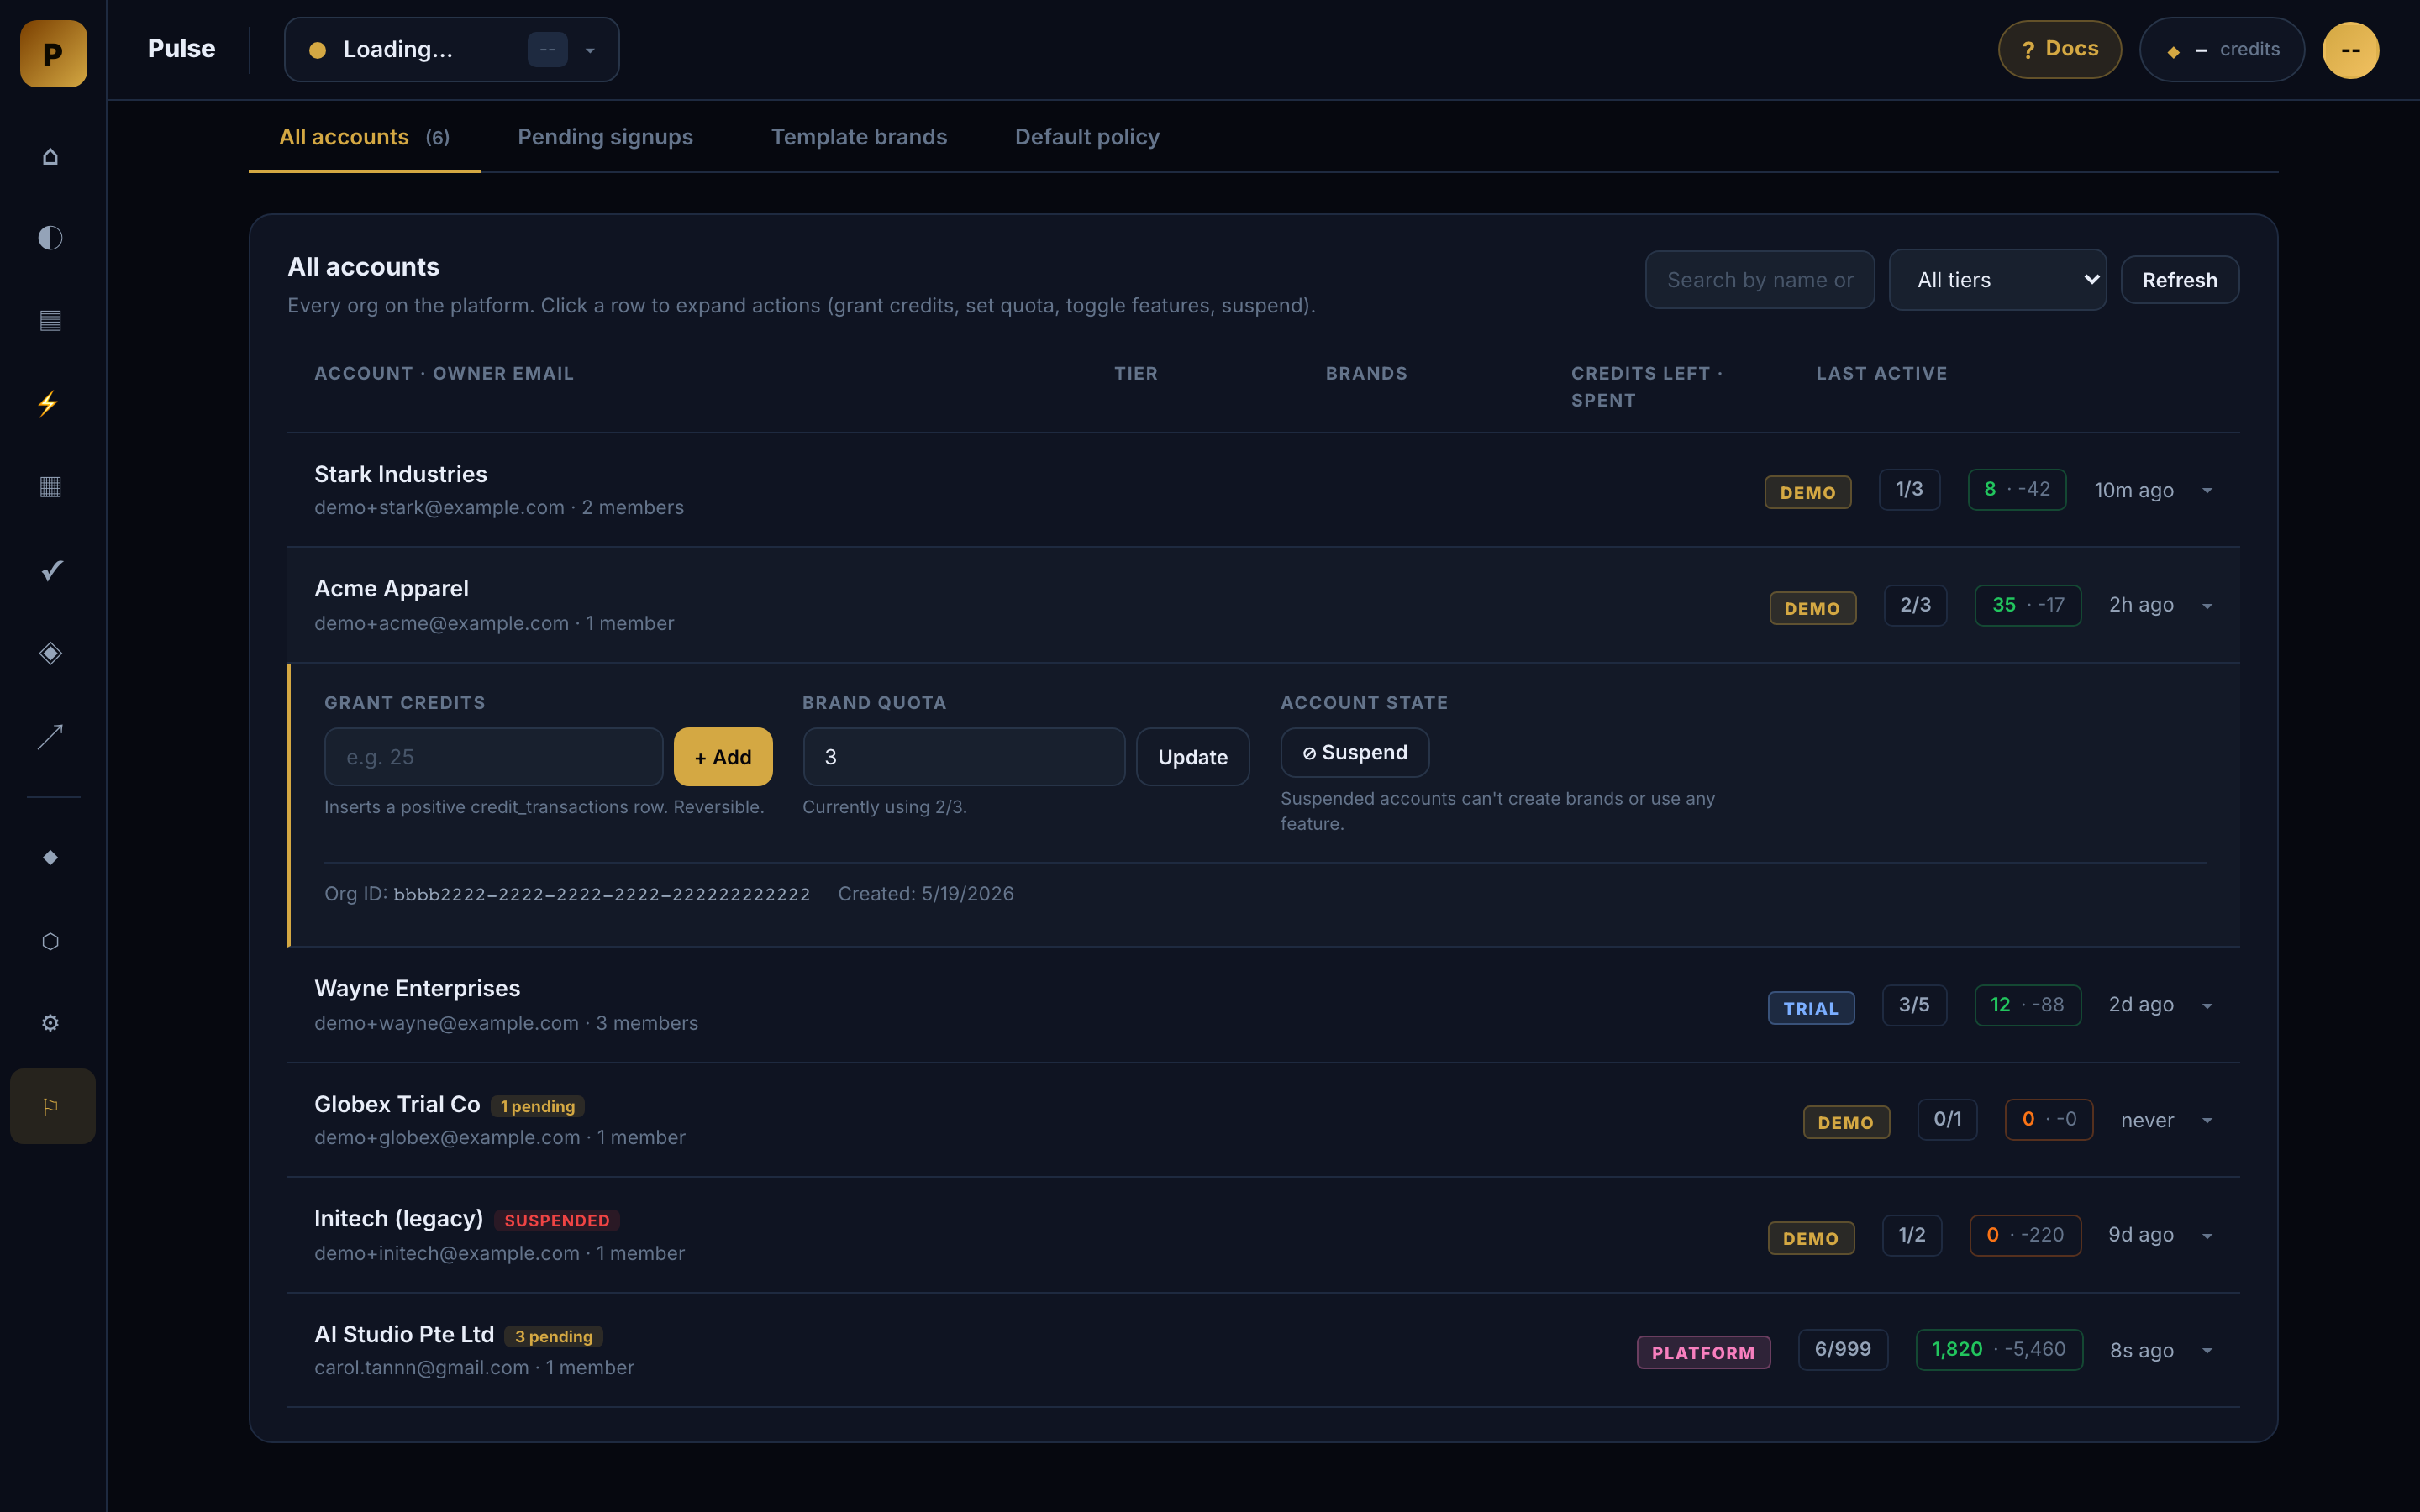Click the 1,820 credits value
2420x1512 pixels.
[1957, 1350]
